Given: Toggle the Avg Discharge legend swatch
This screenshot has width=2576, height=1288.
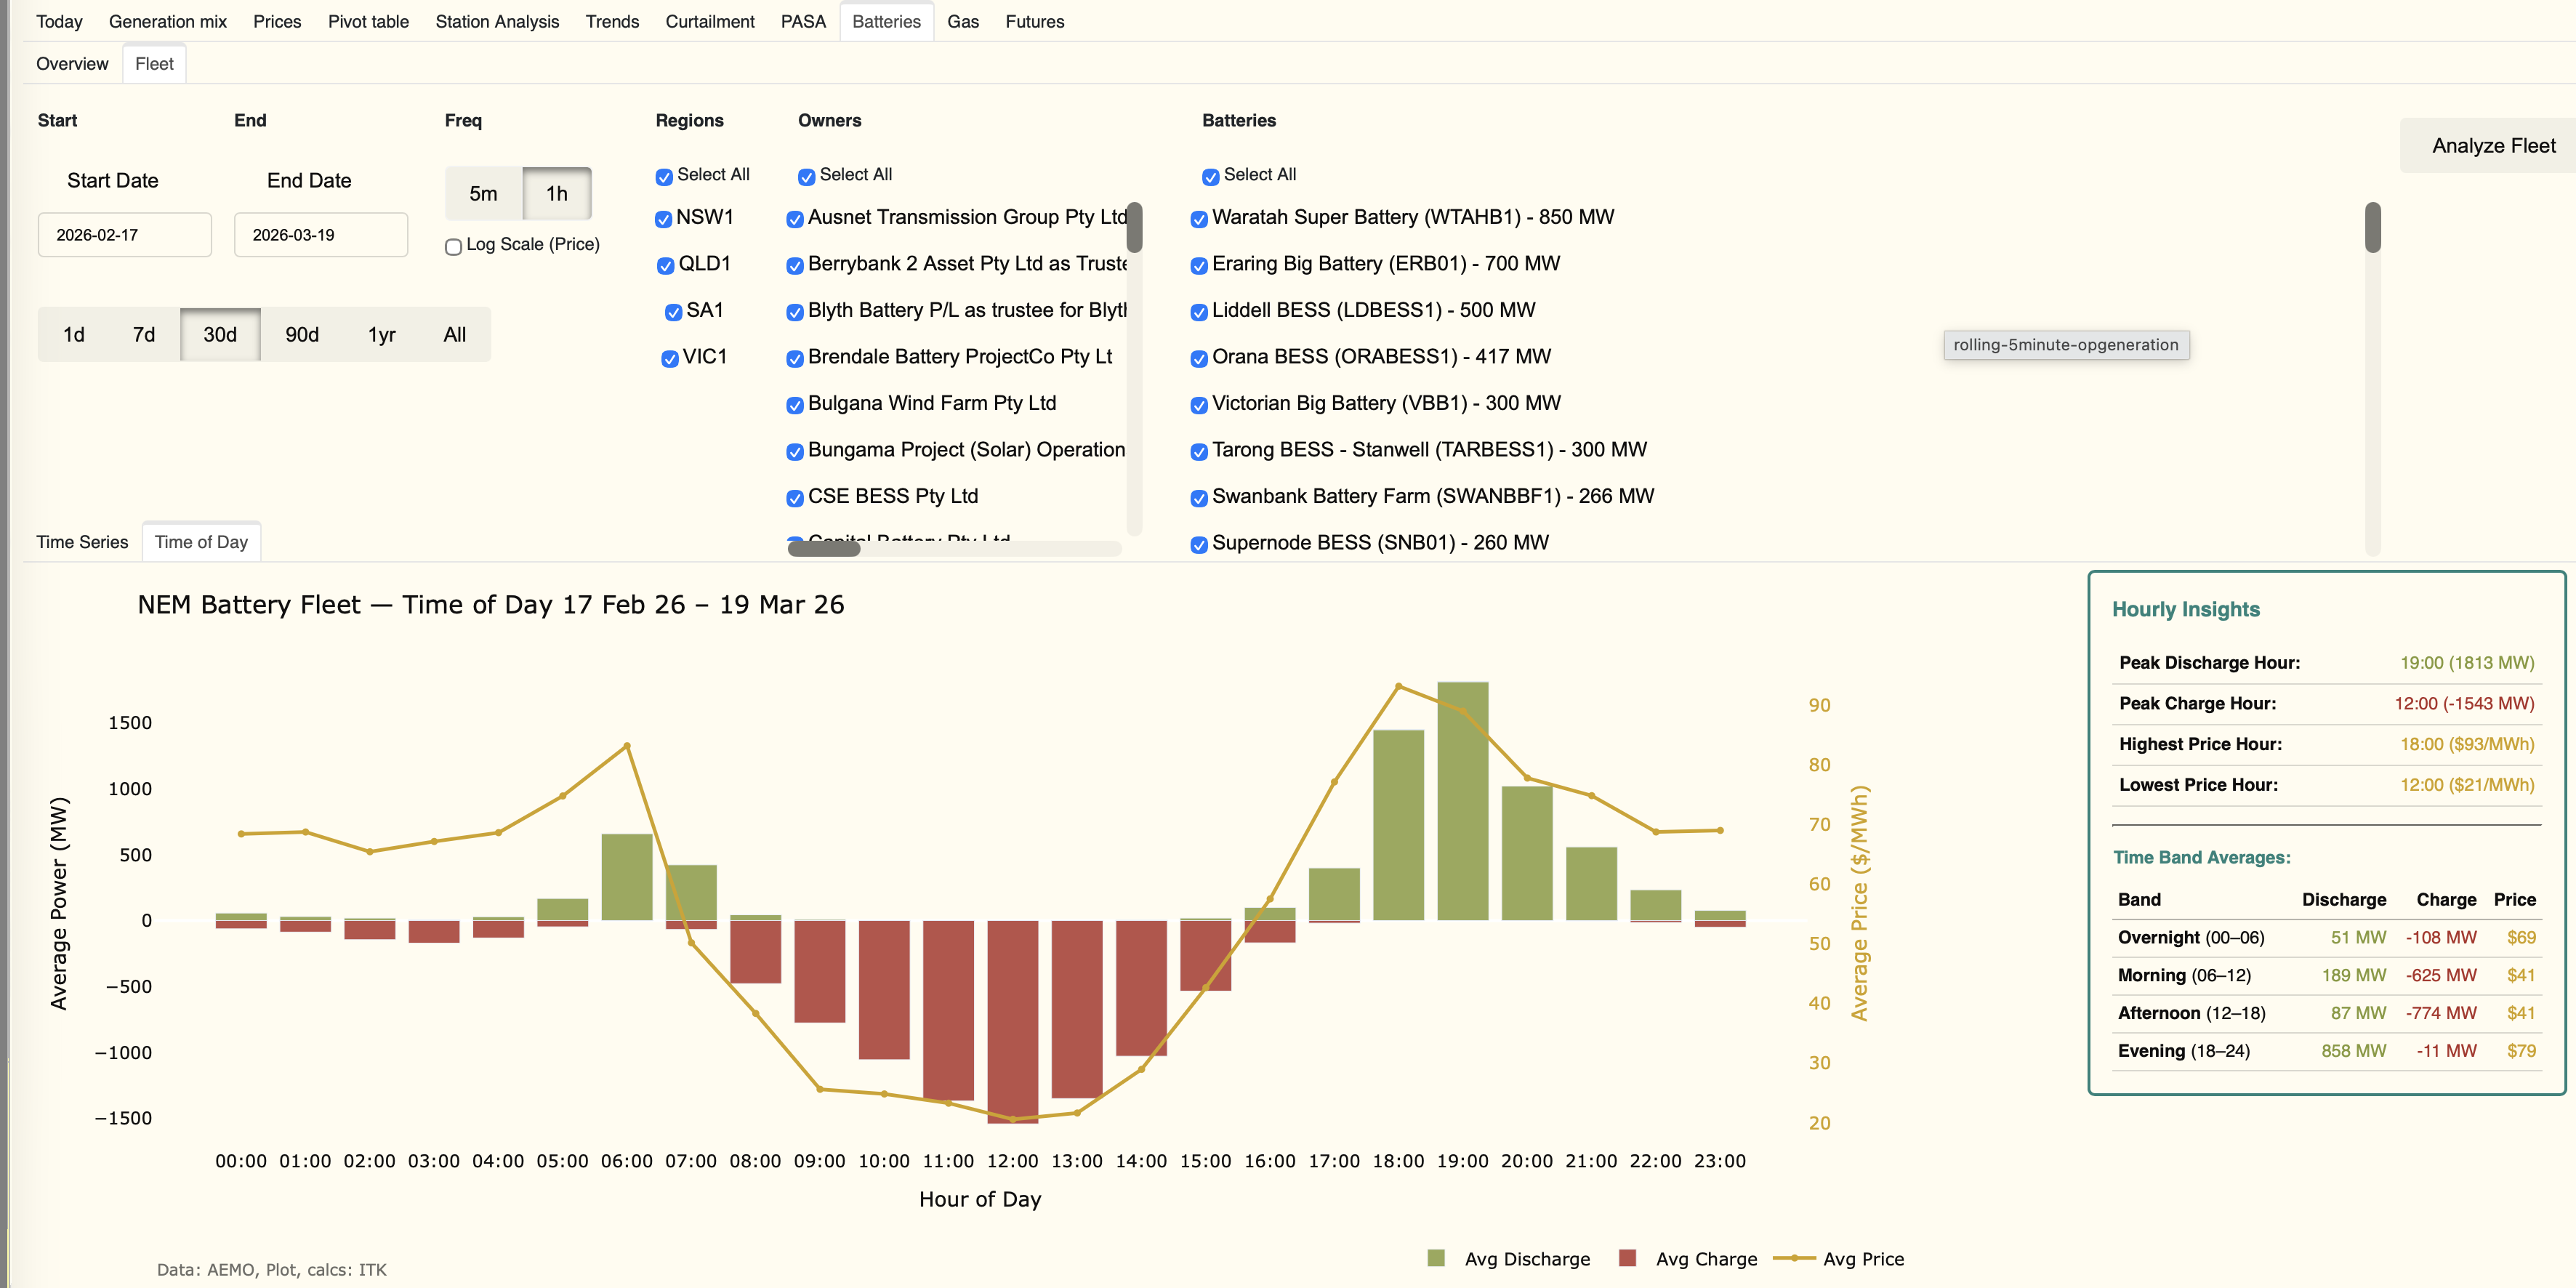Looking at the screenshot, I should pos(1436,1258).
